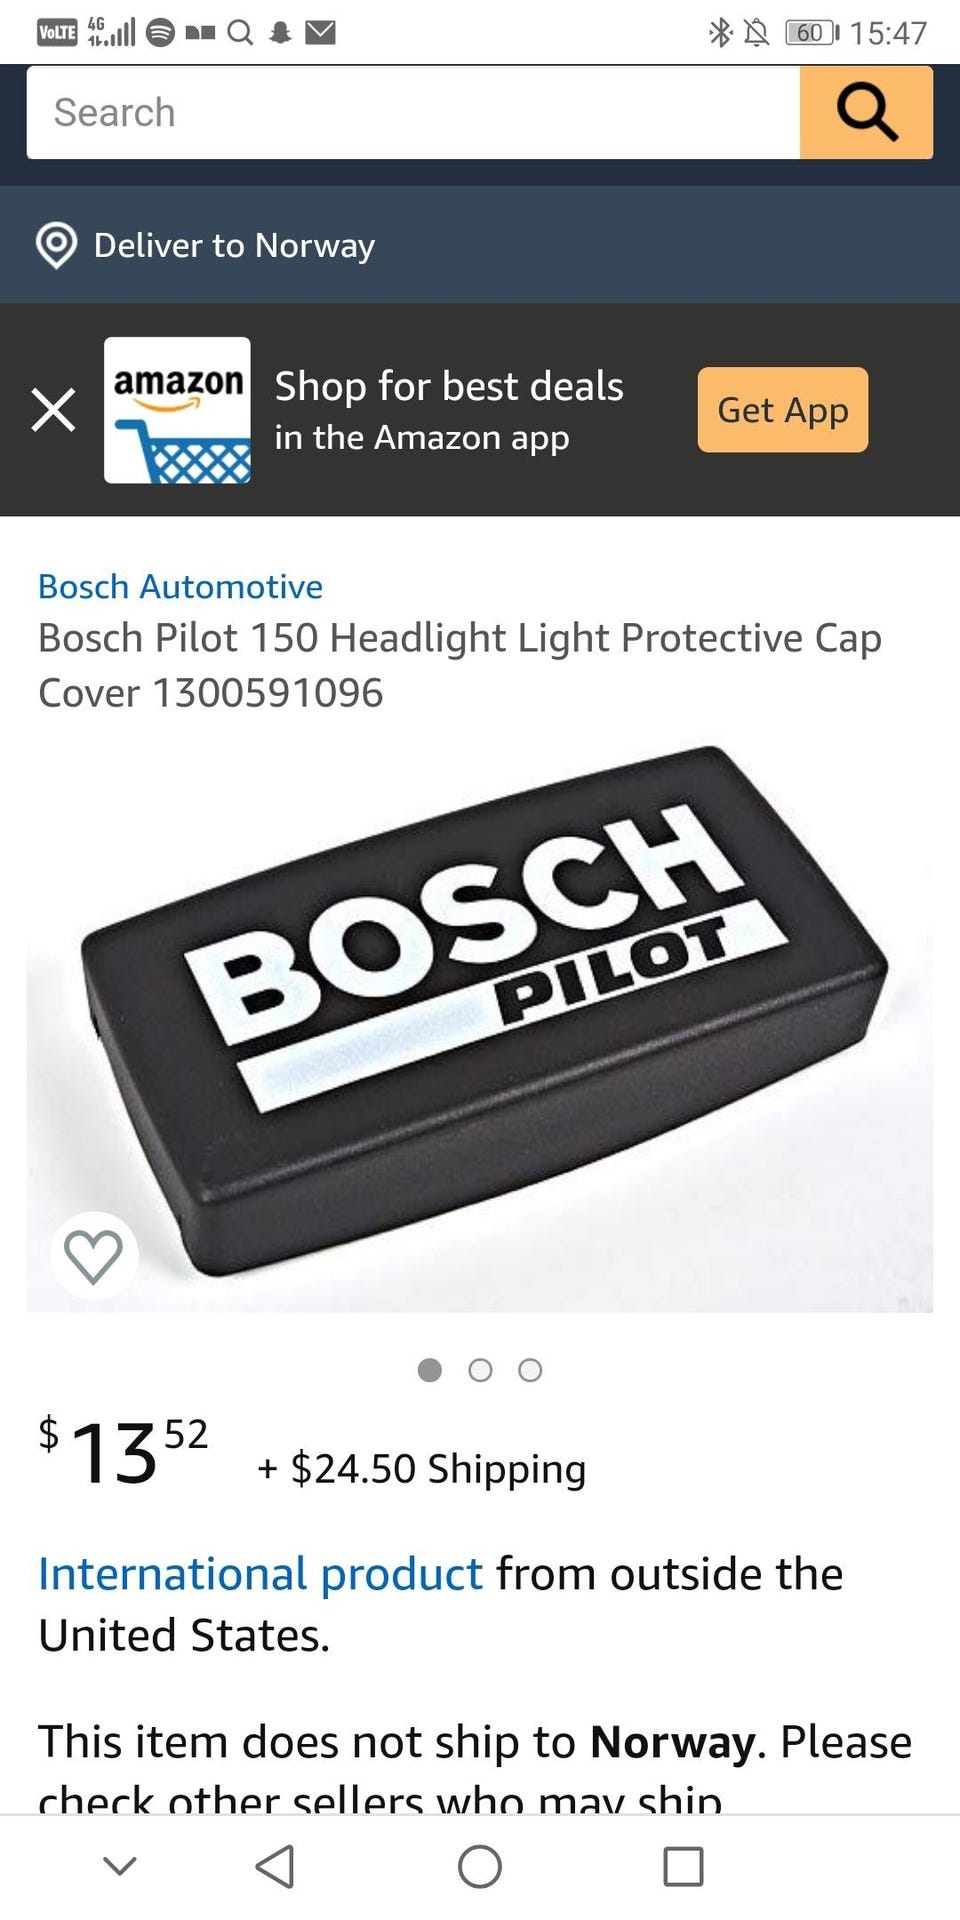Open the Bosch Automotive brand link
The image size is (960, 1920).
[x=180, y=586]
